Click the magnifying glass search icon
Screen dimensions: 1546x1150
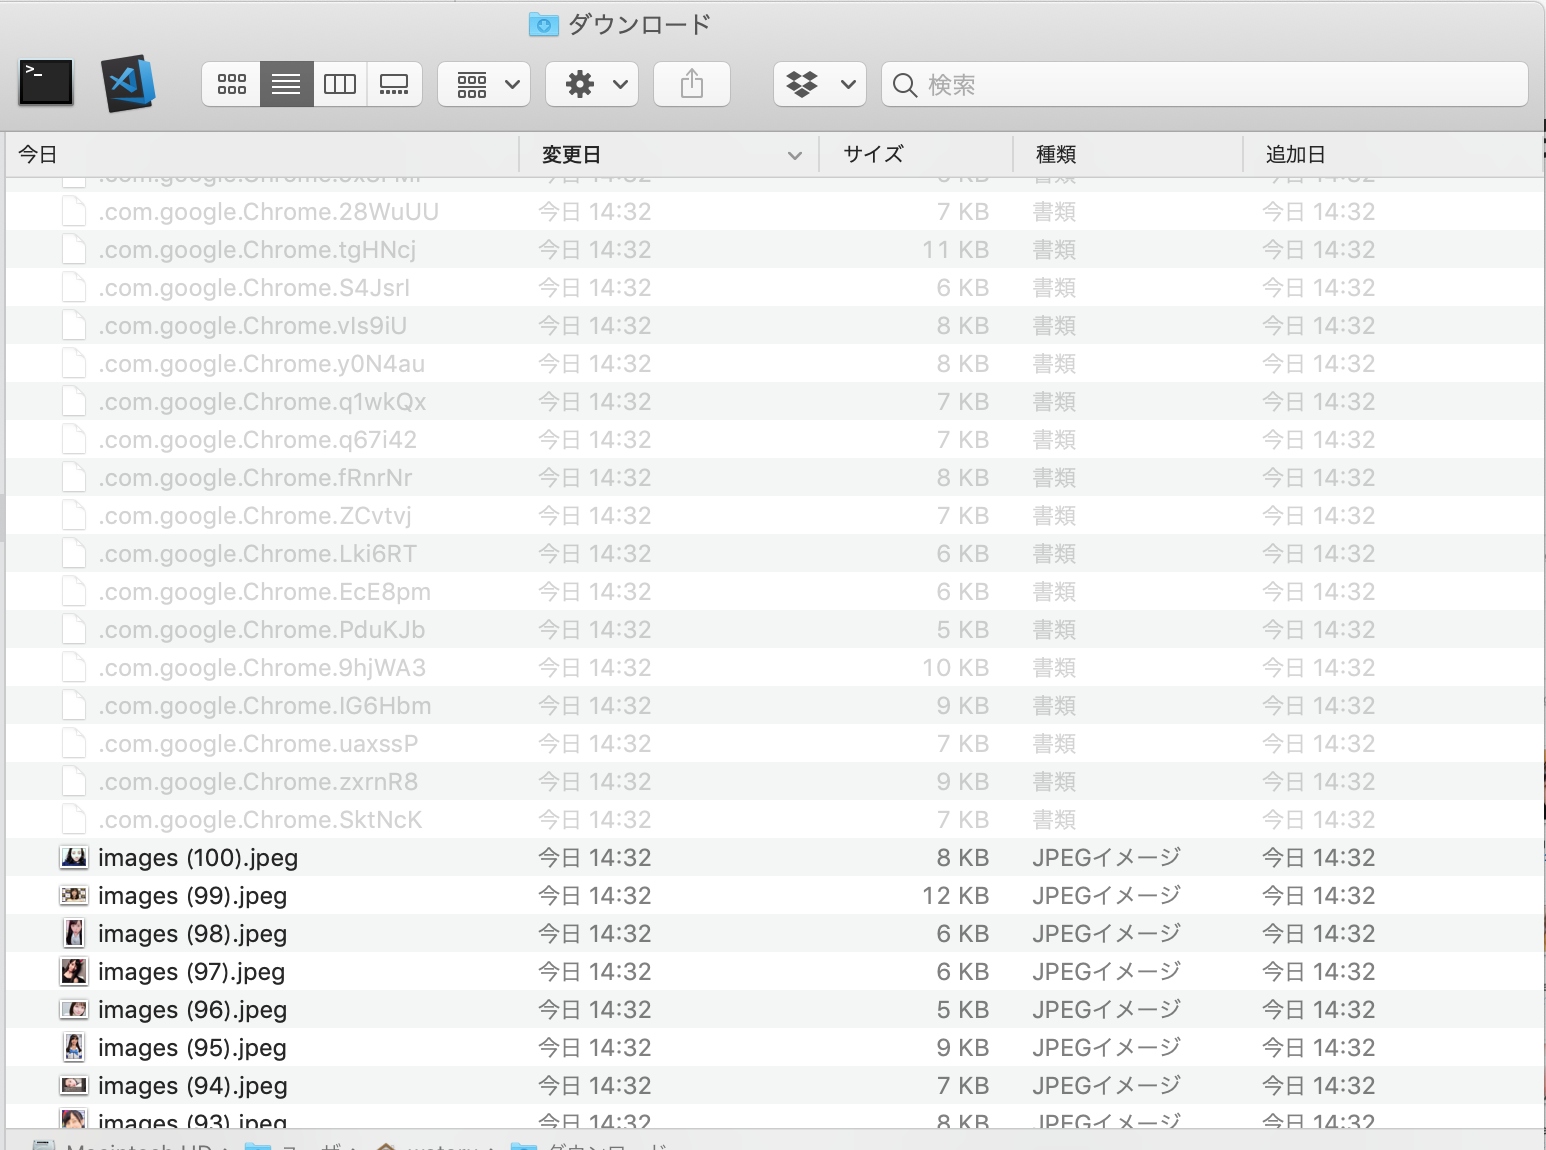(905, 85)
